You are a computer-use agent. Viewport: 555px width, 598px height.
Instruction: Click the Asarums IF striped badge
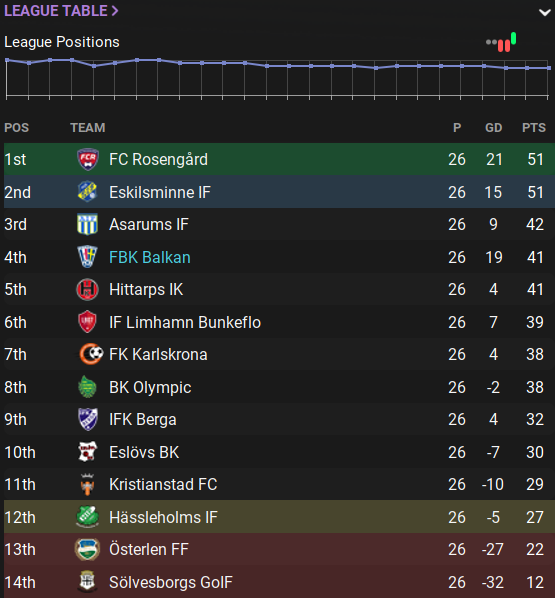coord(88,224)
